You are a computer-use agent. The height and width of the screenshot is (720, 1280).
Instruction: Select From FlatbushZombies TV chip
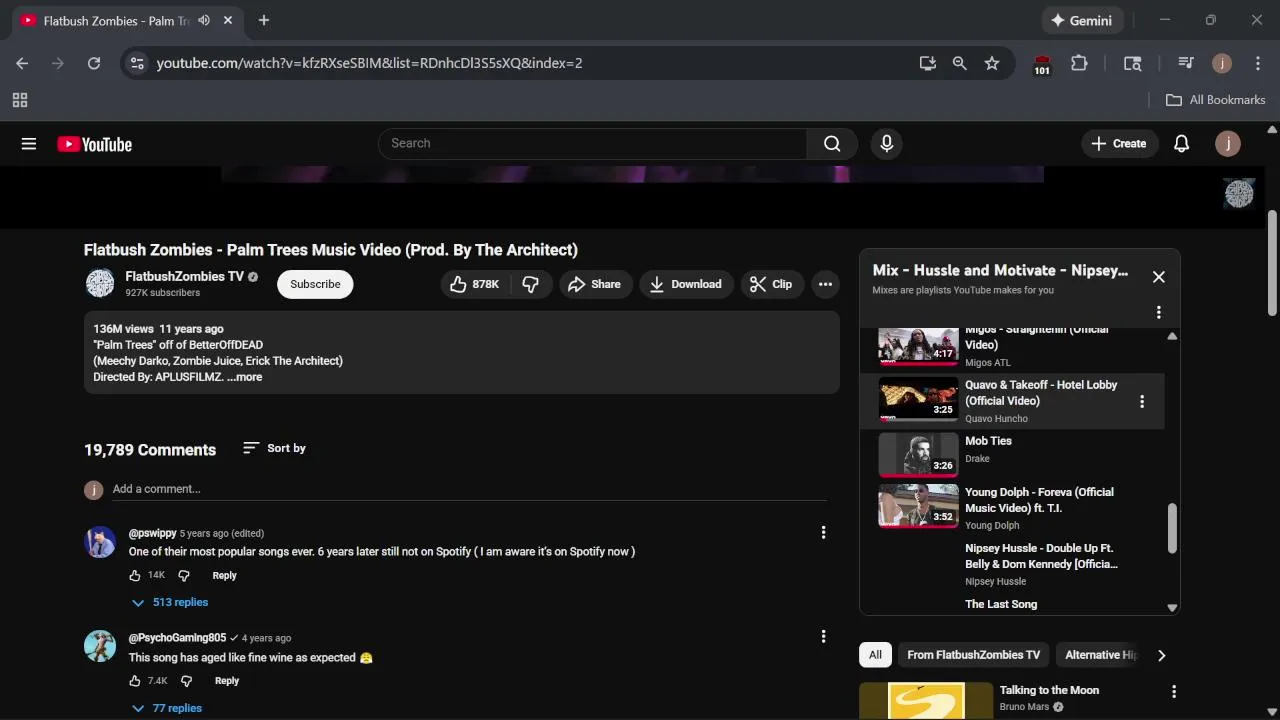(973, 655)
